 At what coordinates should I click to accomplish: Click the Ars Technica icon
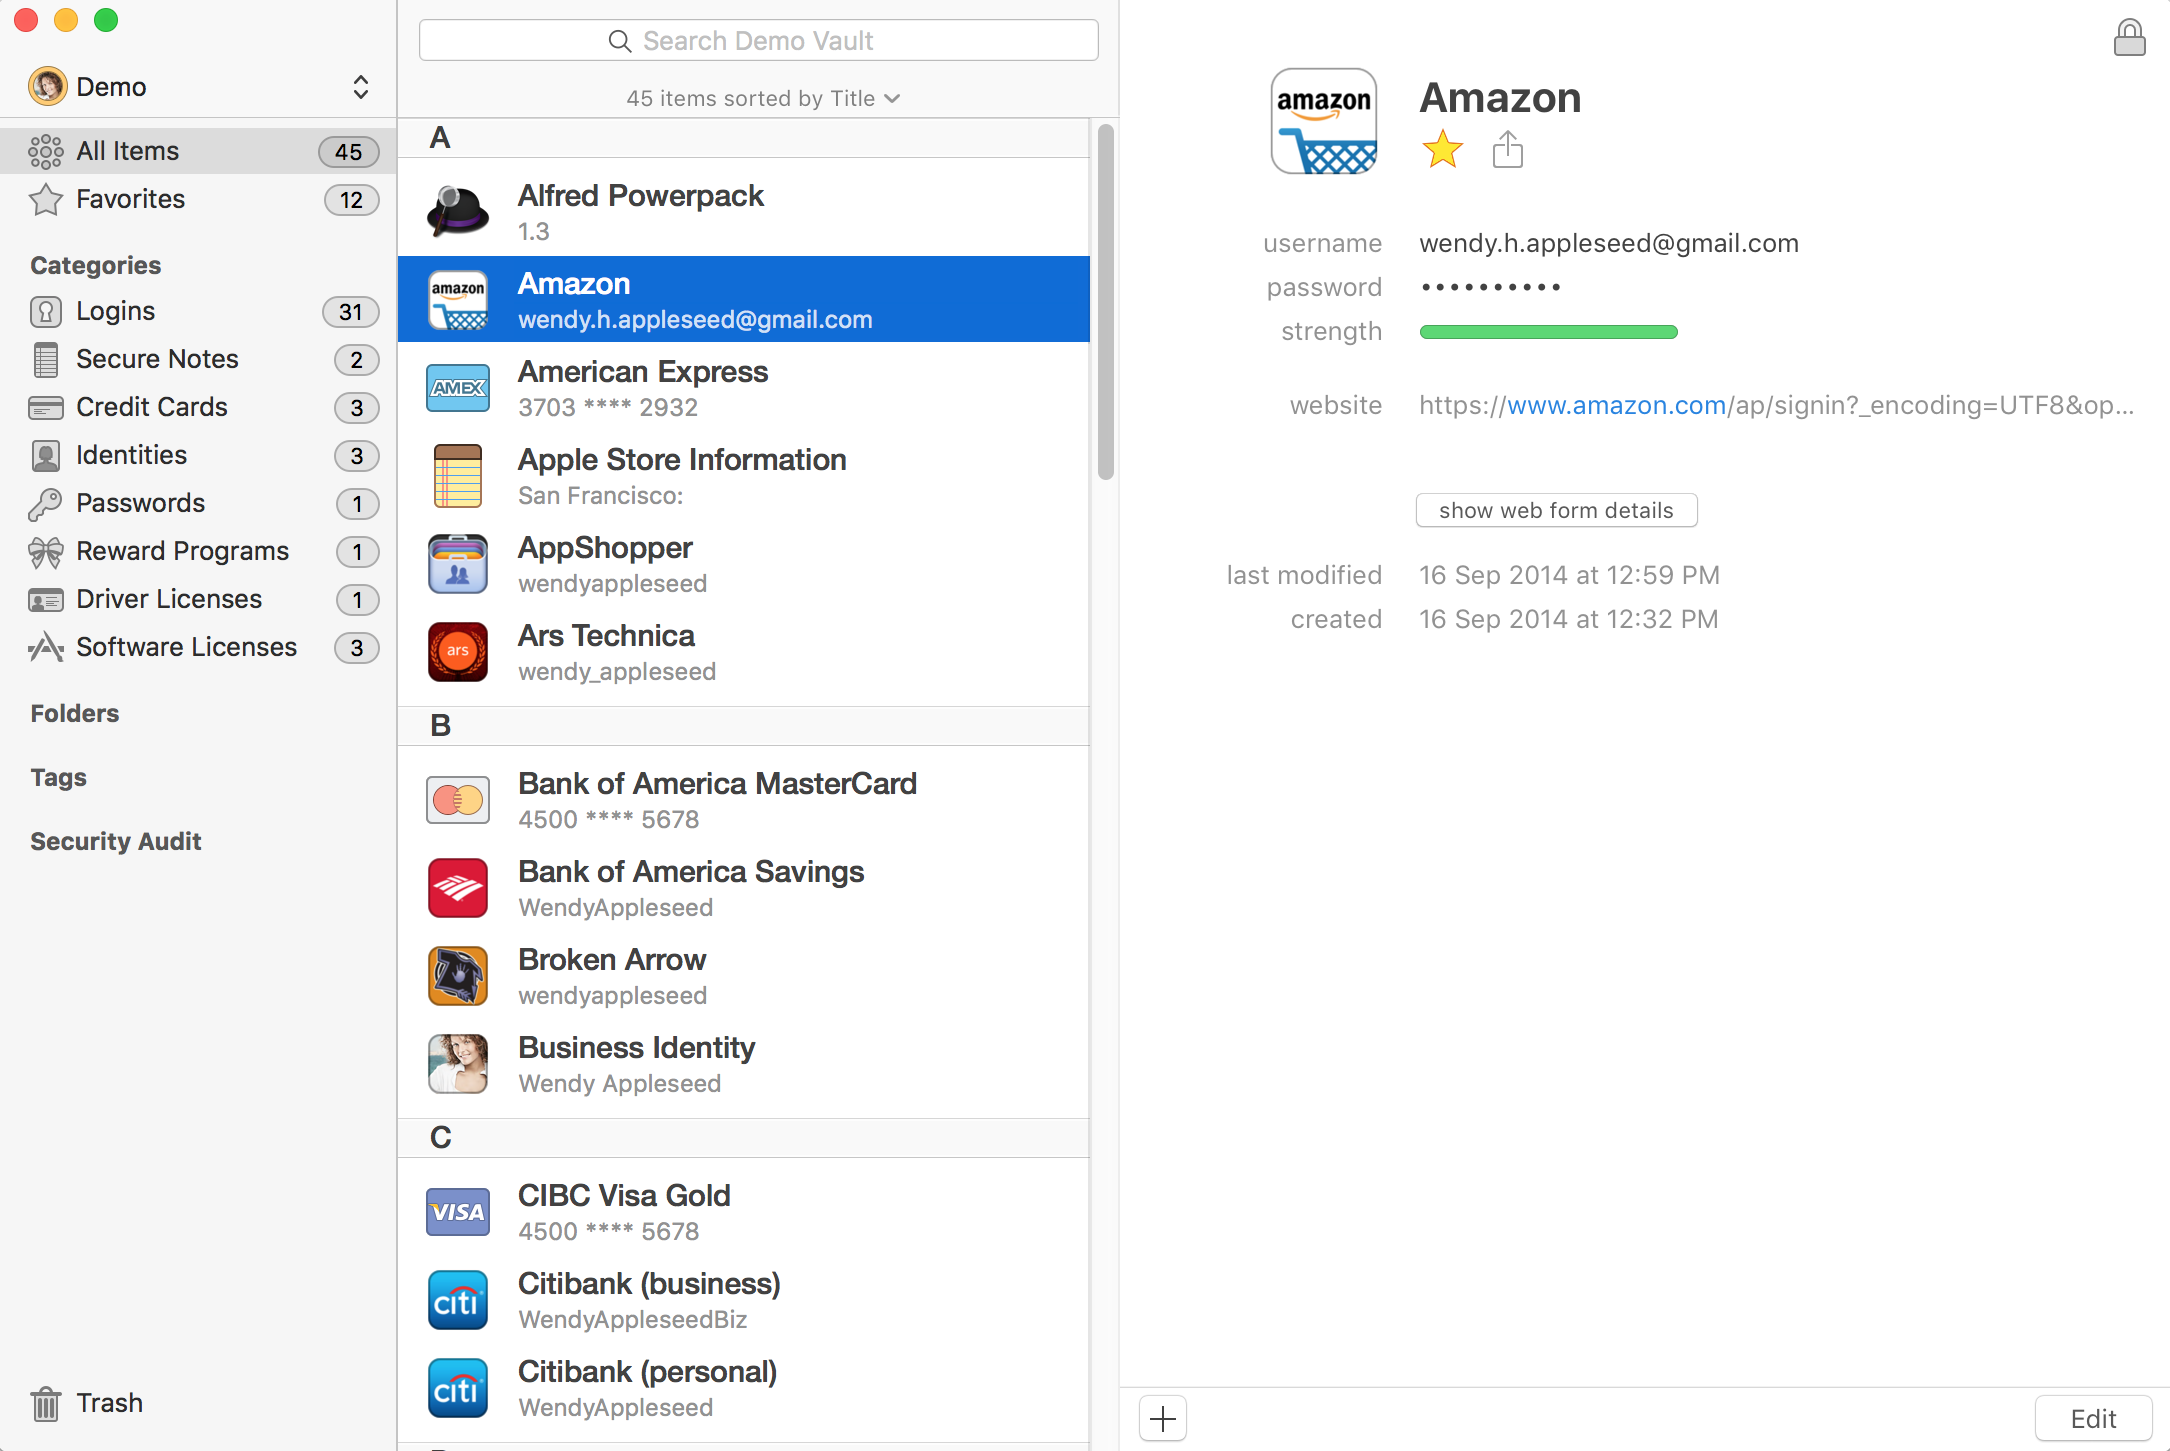click(x=457, y=652)
